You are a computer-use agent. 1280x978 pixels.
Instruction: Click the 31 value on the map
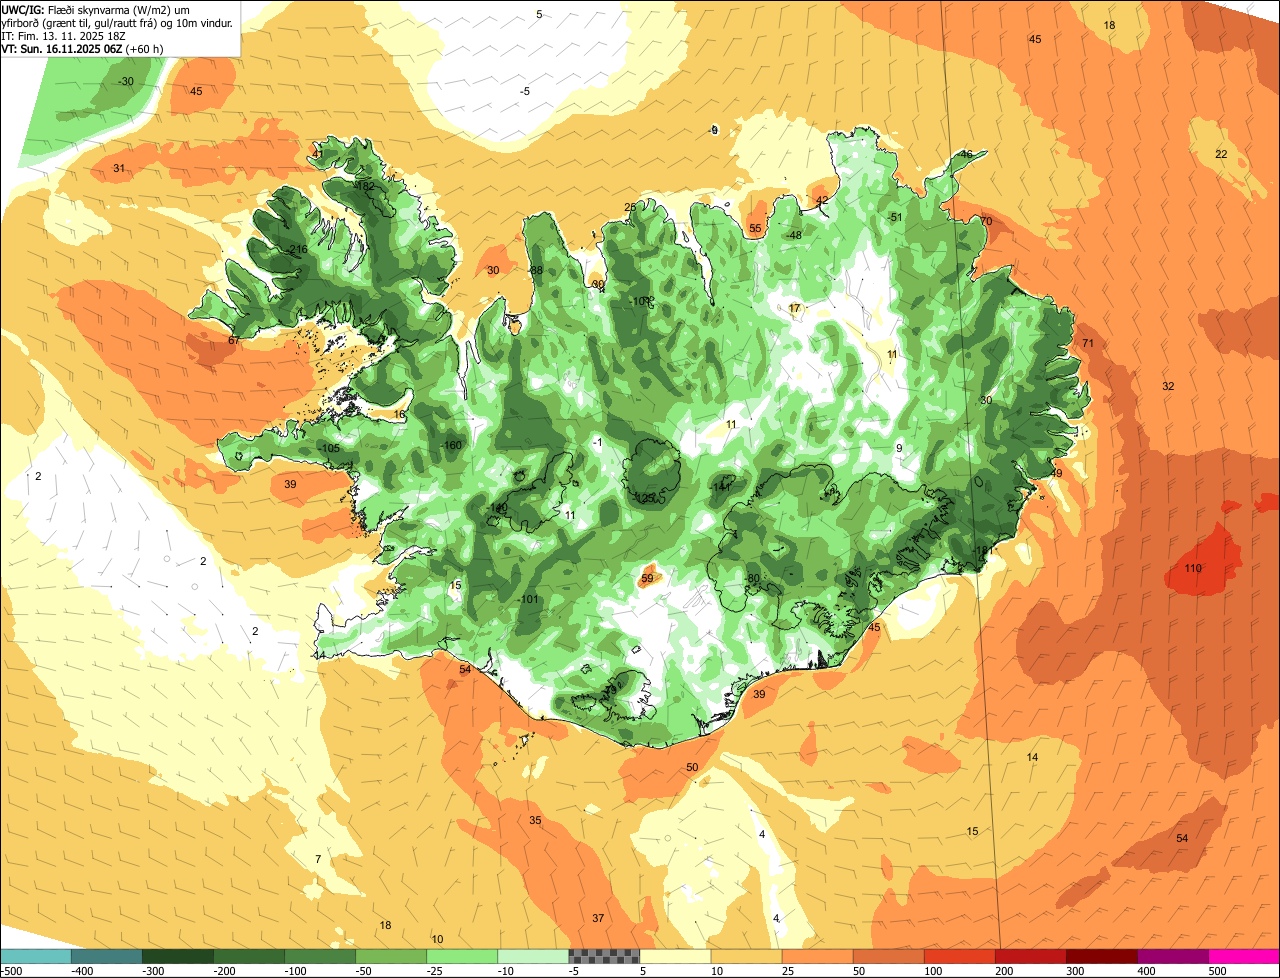click(119, 168)
